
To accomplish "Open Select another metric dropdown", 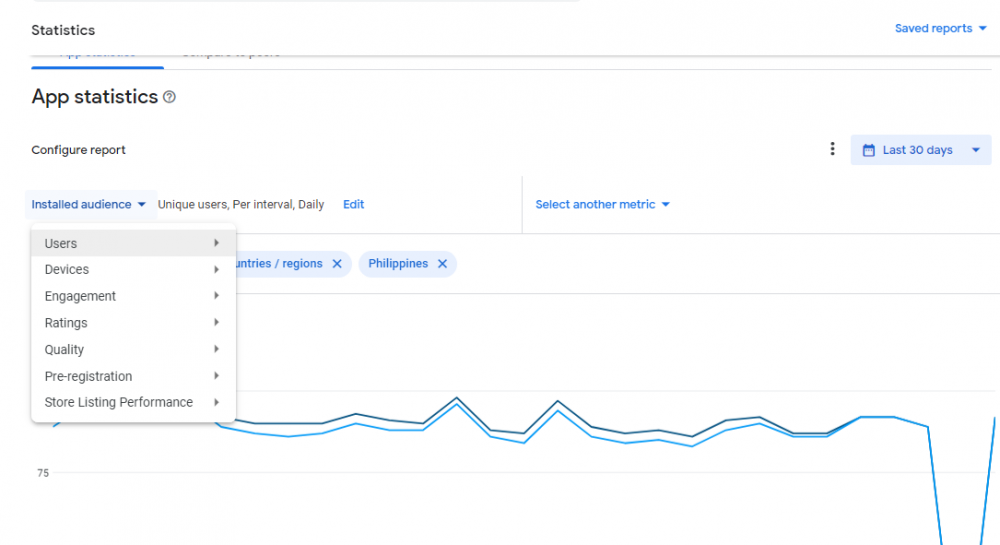I will tap(603, 205).
